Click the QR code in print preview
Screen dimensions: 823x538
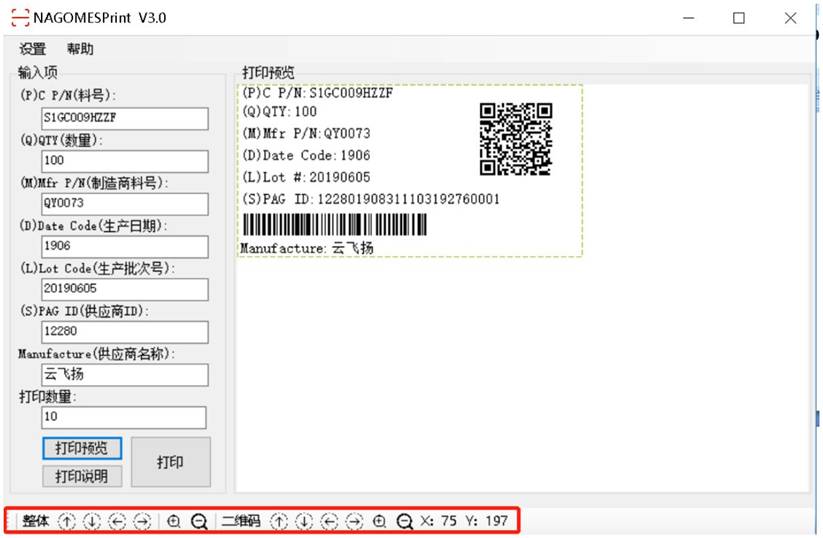515,139
